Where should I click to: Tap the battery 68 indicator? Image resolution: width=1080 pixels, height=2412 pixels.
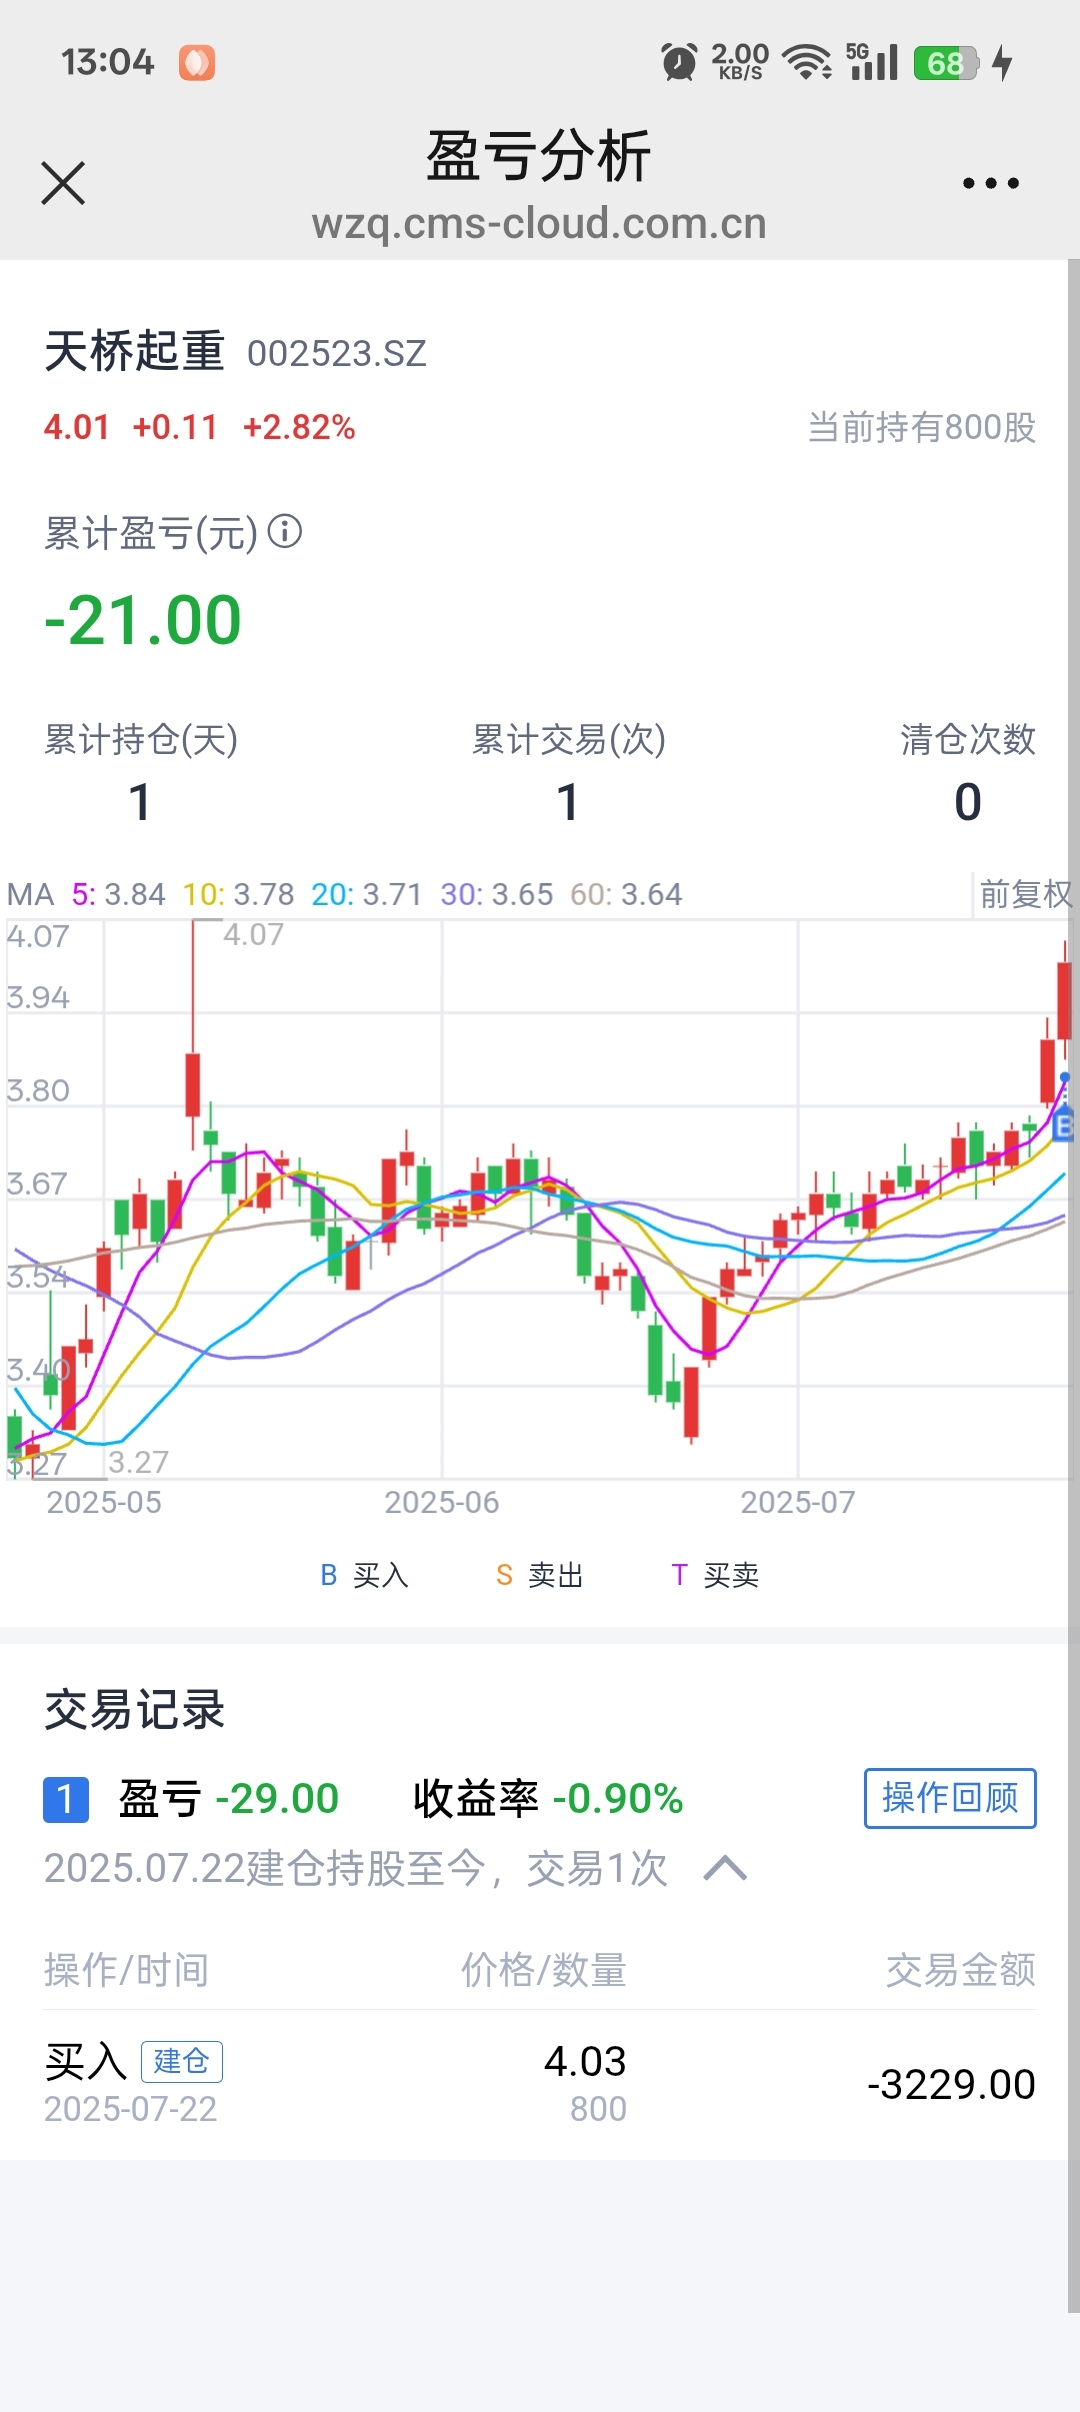[x=945, y=62]
